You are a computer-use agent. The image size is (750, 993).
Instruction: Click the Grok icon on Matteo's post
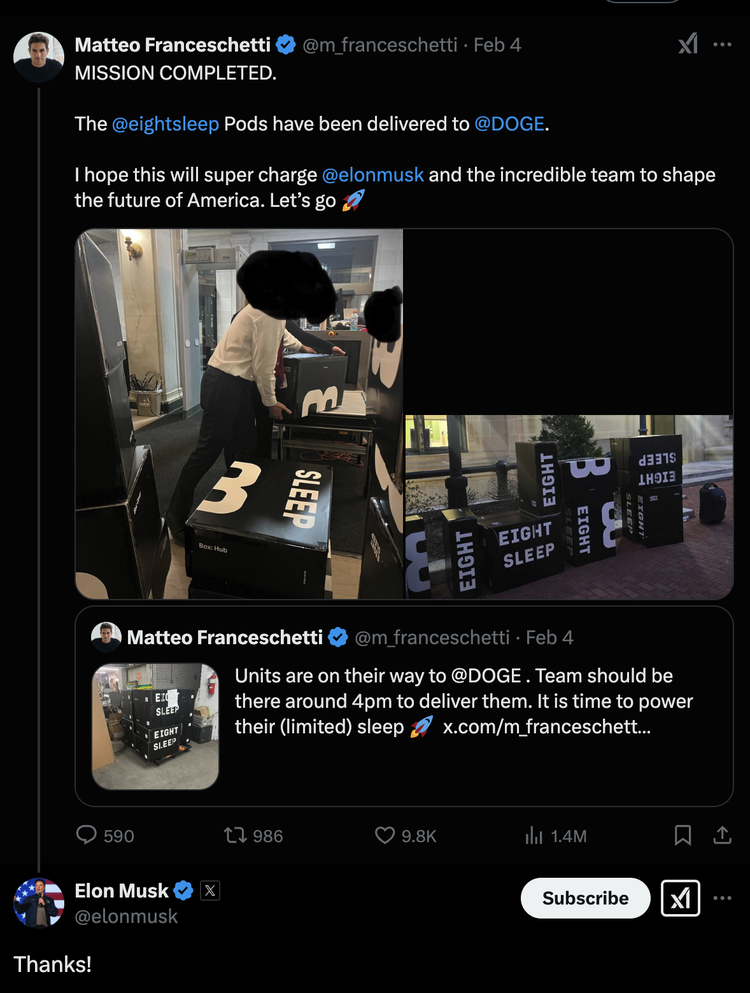(688, 44)
